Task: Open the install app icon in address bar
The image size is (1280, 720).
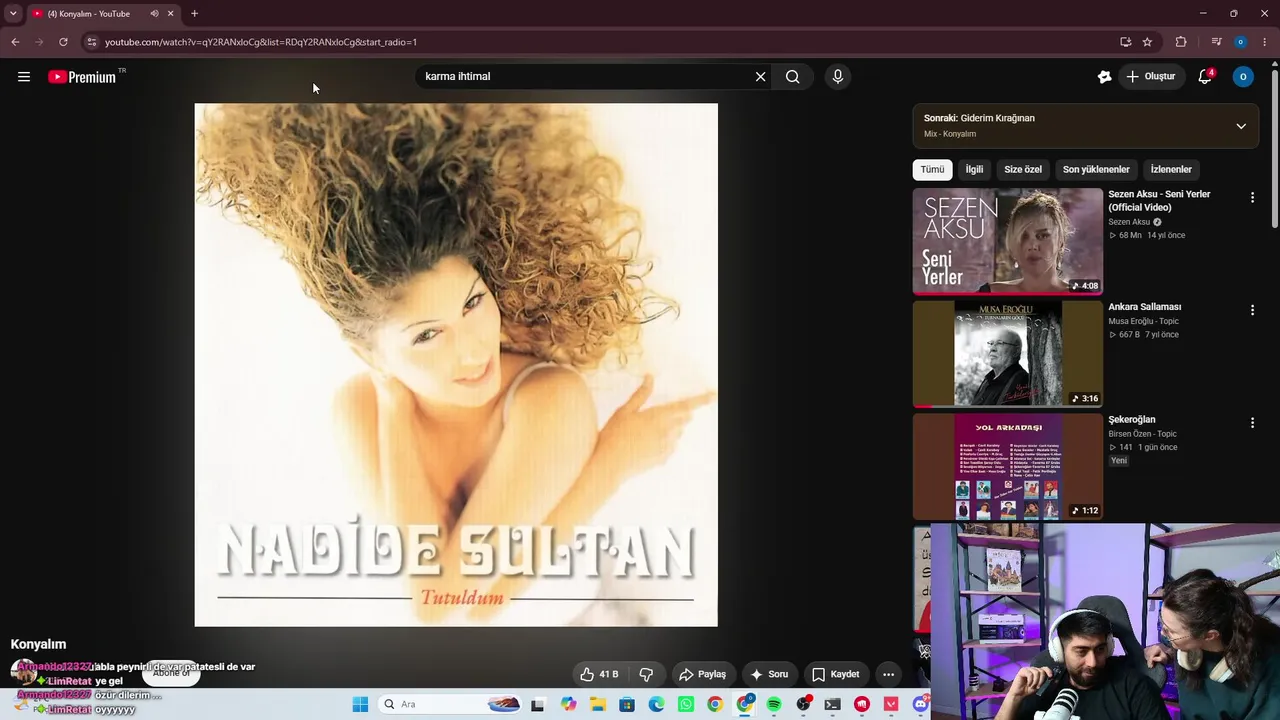Action: tap(1125, 42)
